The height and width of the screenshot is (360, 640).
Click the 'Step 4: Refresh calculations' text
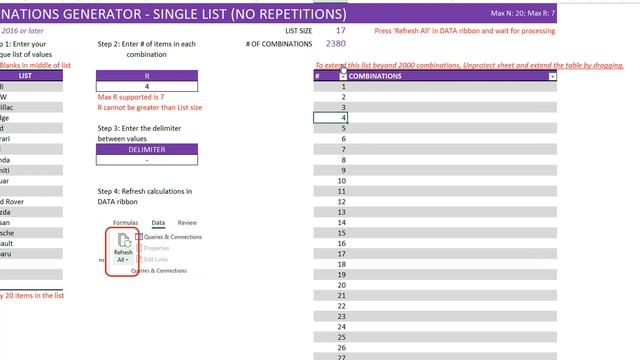(144, 196)
